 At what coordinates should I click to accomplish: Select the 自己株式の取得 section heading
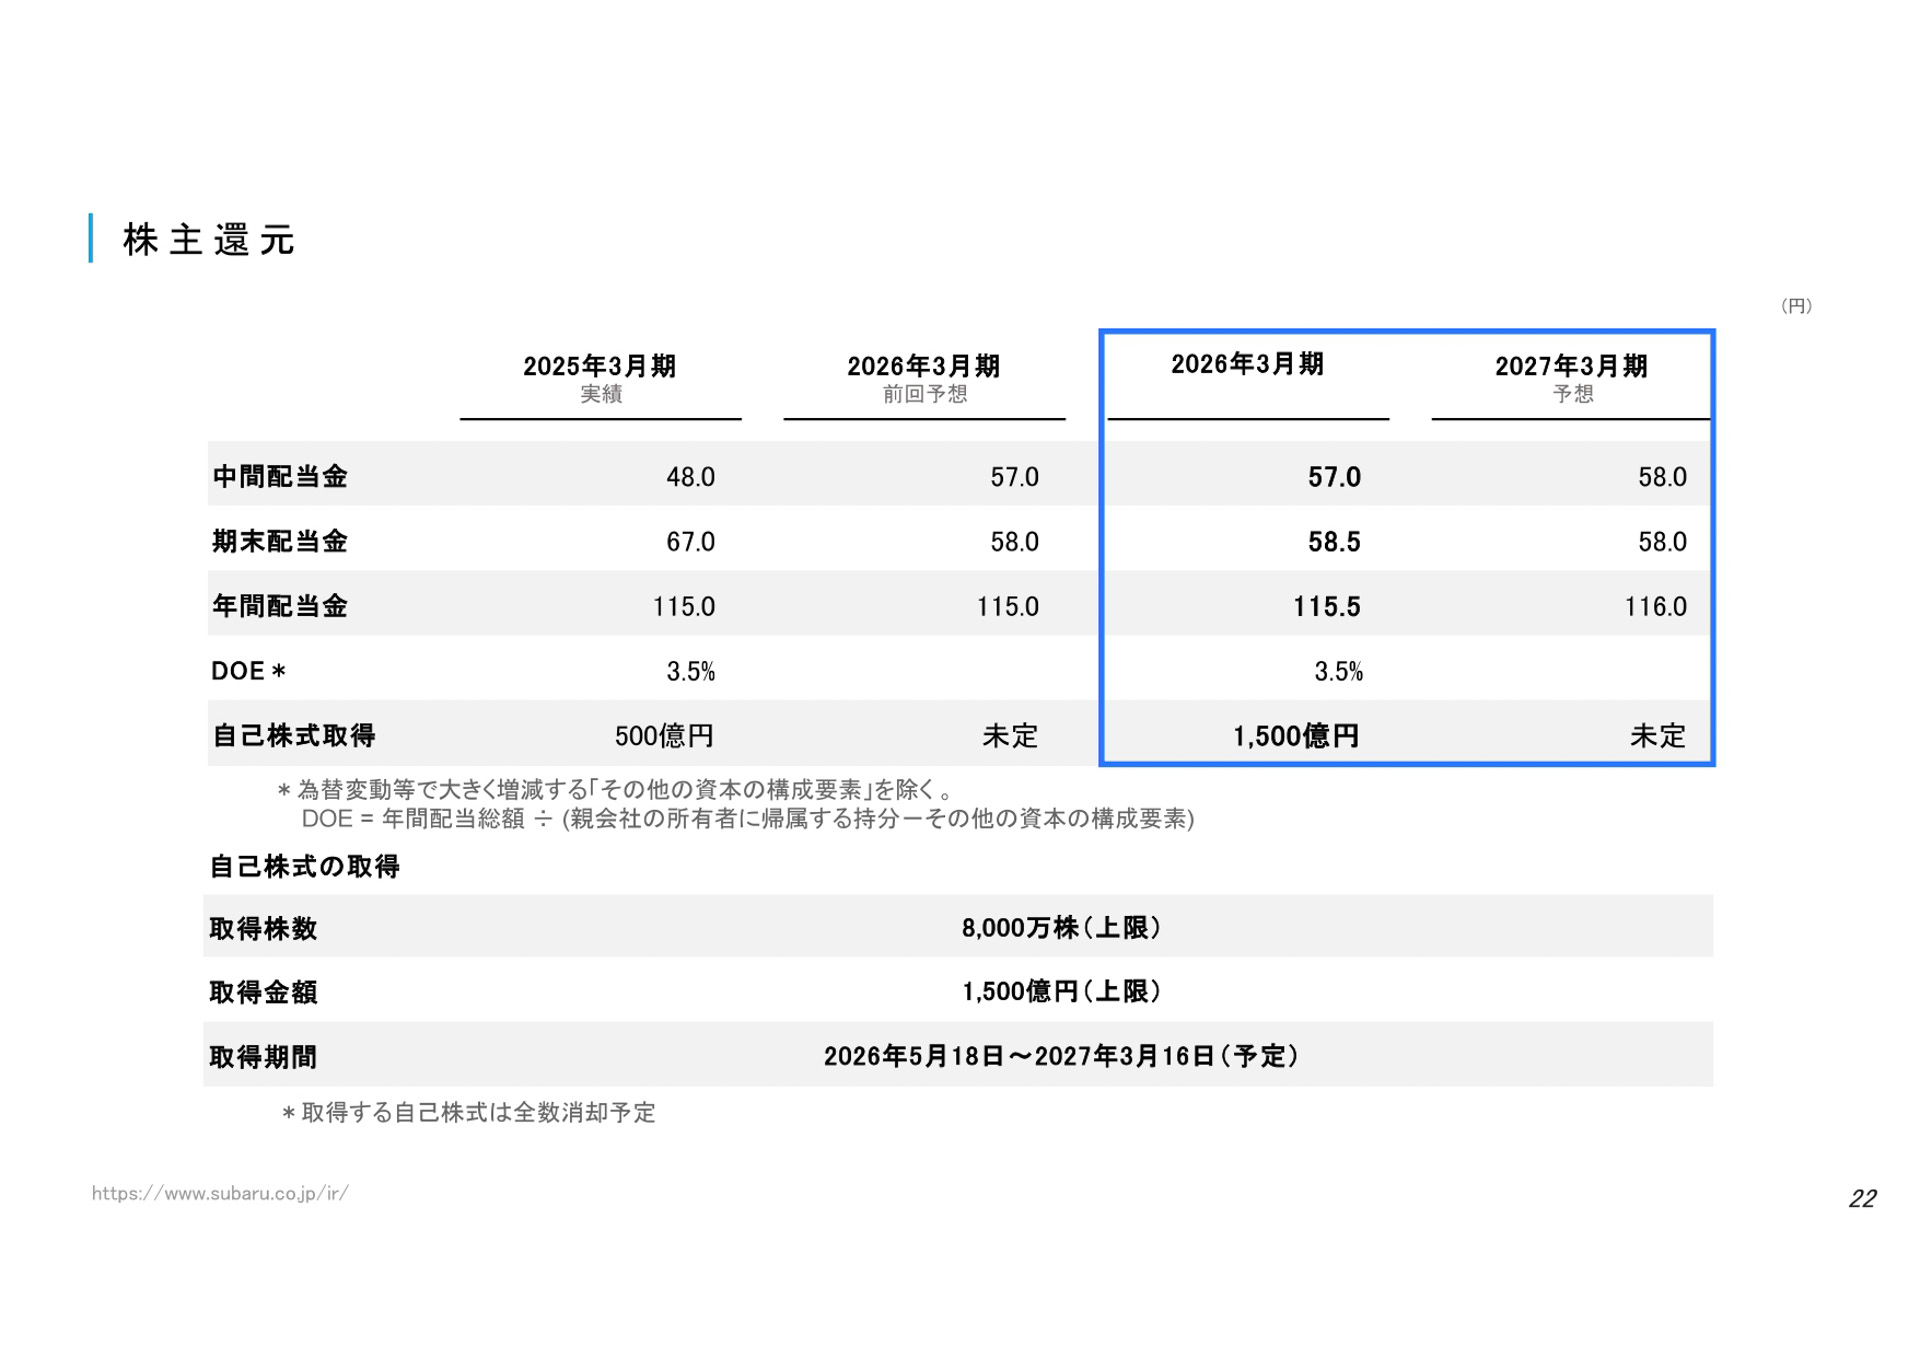(304, 866)
